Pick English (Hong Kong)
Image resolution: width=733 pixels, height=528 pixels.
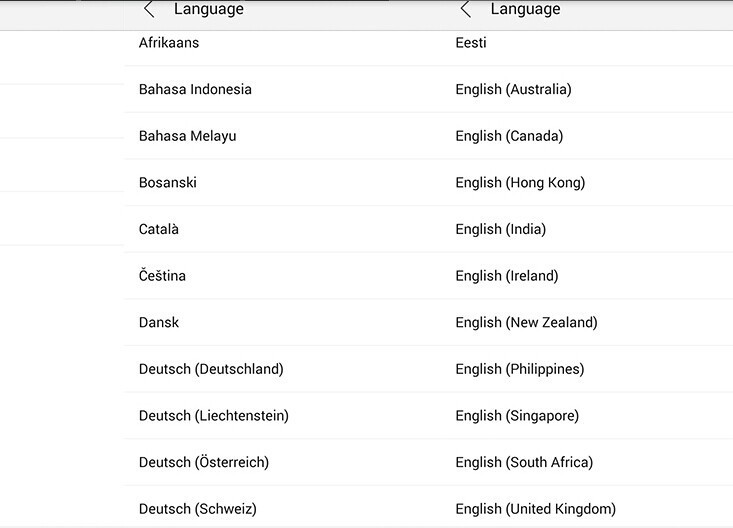coord(520,182)
